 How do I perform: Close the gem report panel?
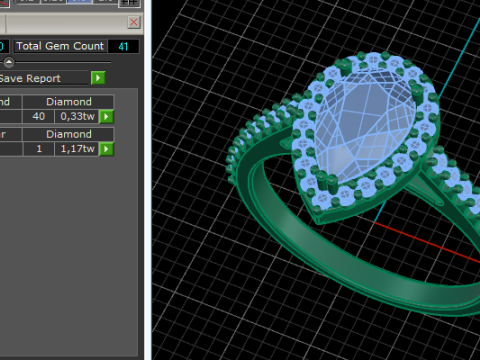134,22
